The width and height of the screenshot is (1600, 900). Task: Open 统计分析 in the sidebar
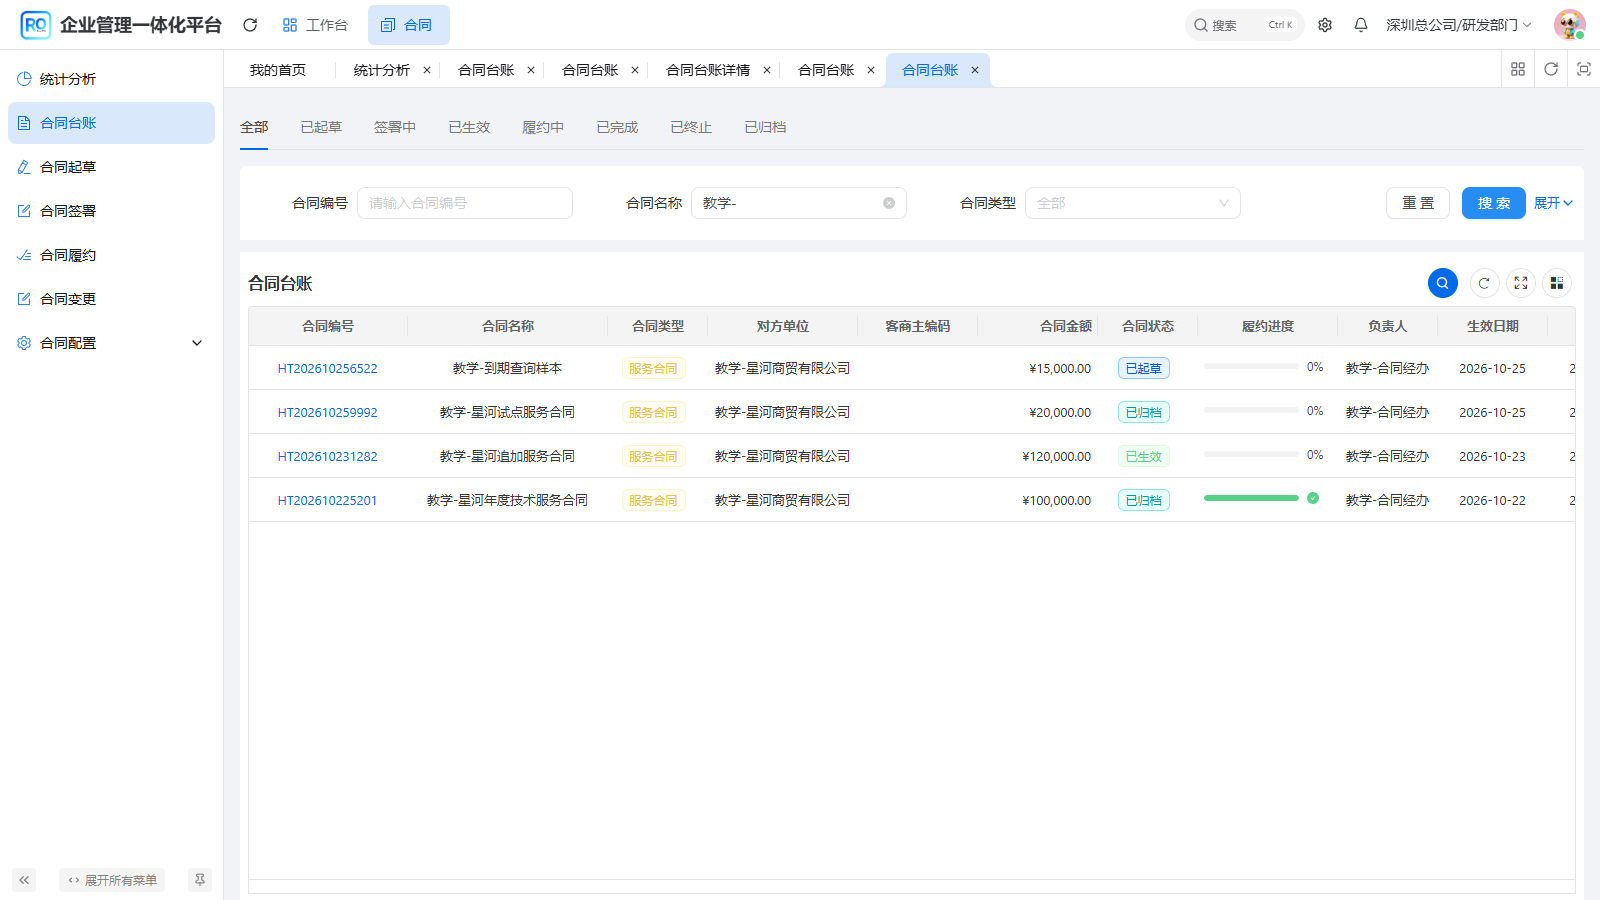pos(111,79)
